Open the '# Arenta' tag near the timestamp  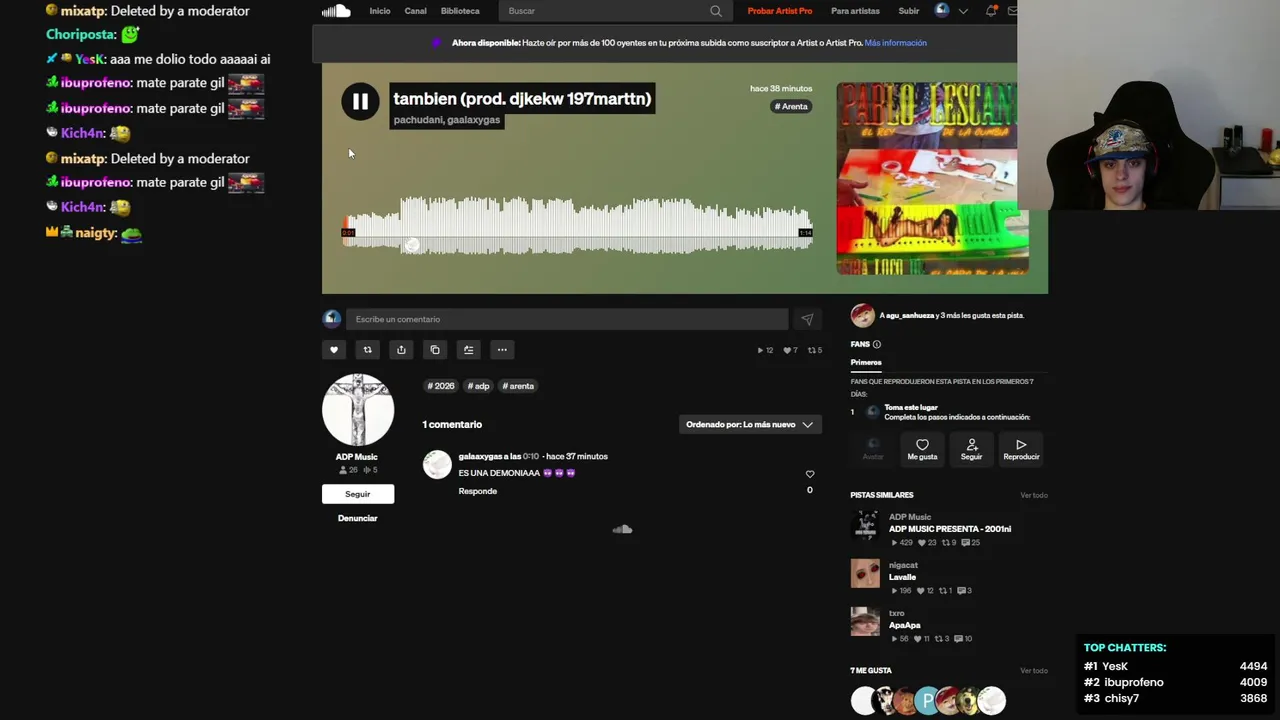pyautogui.click(x=791, y=106)
